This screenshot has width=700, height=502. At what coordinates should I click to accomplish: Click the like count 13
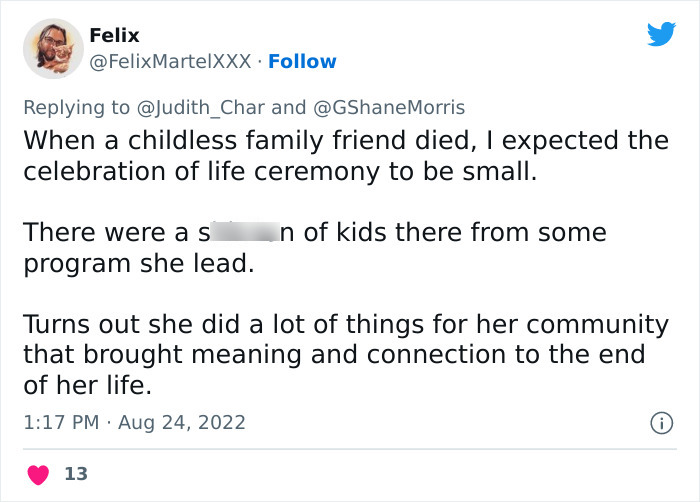coord(75,474)
